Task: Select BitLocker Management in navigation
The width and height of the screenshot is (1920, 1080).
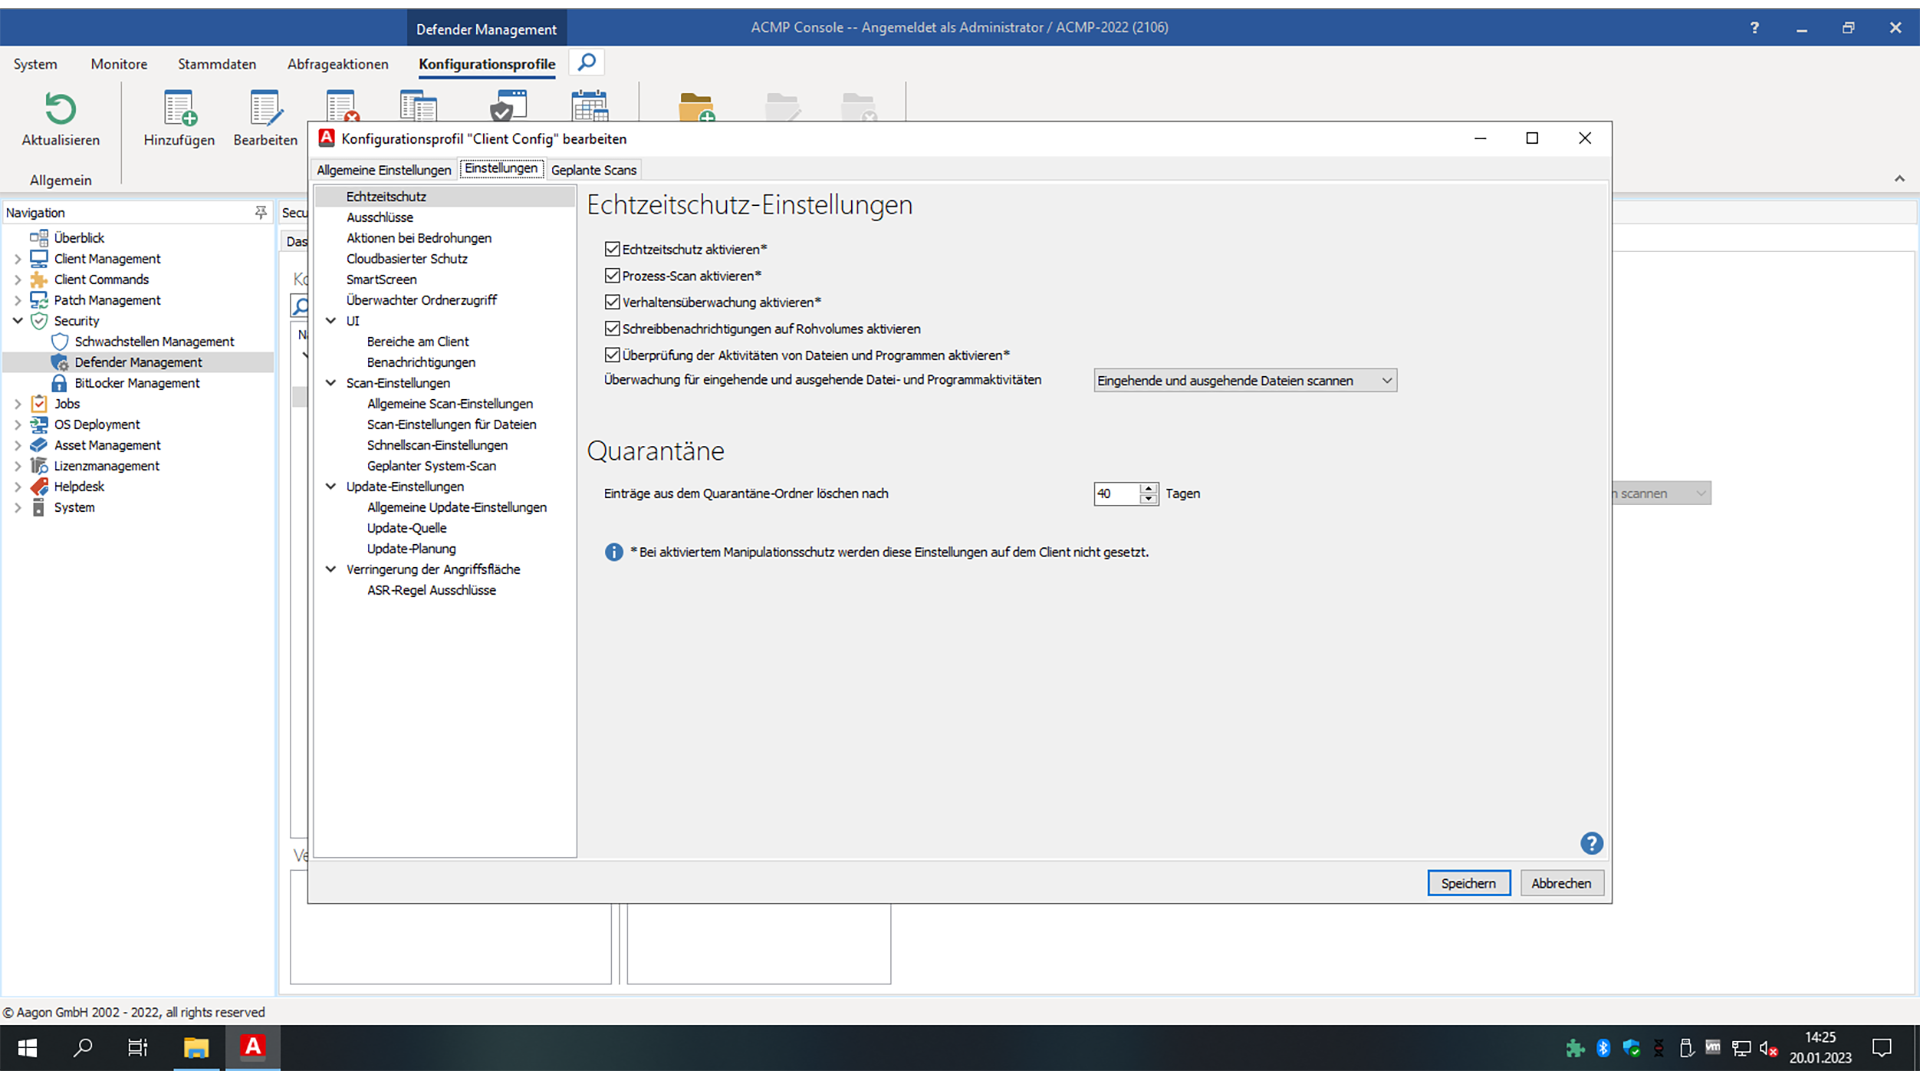Action: (x=137, y=383)
